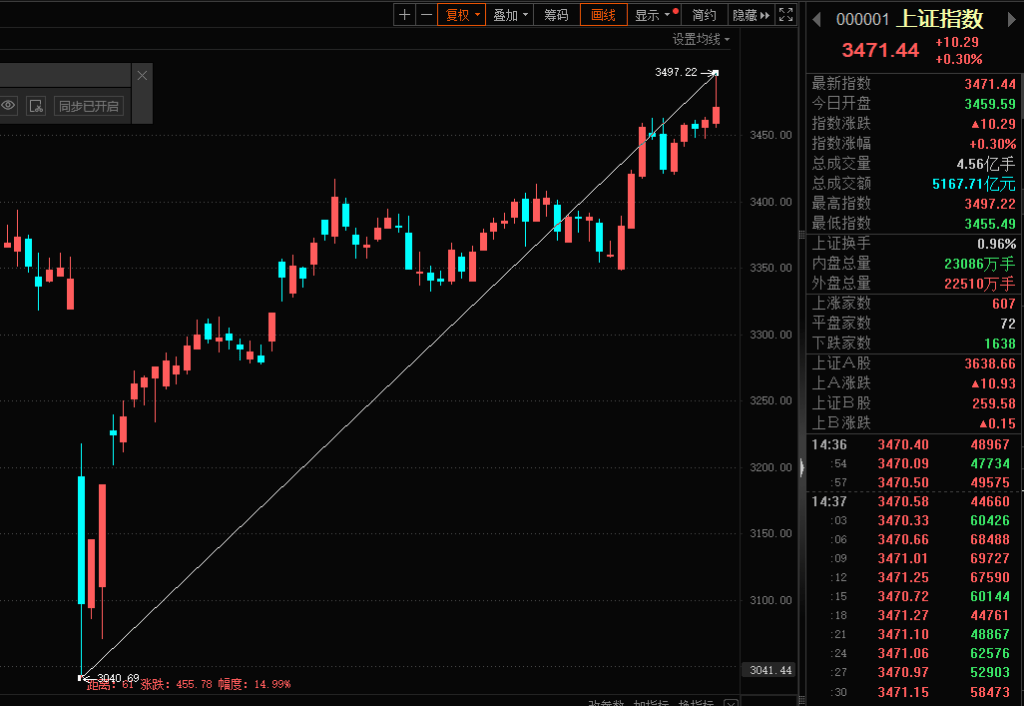This screenshot has width=1024, height=706.
Task: Click the 内盘总量 value 23086万手
Action: [980, 264]
